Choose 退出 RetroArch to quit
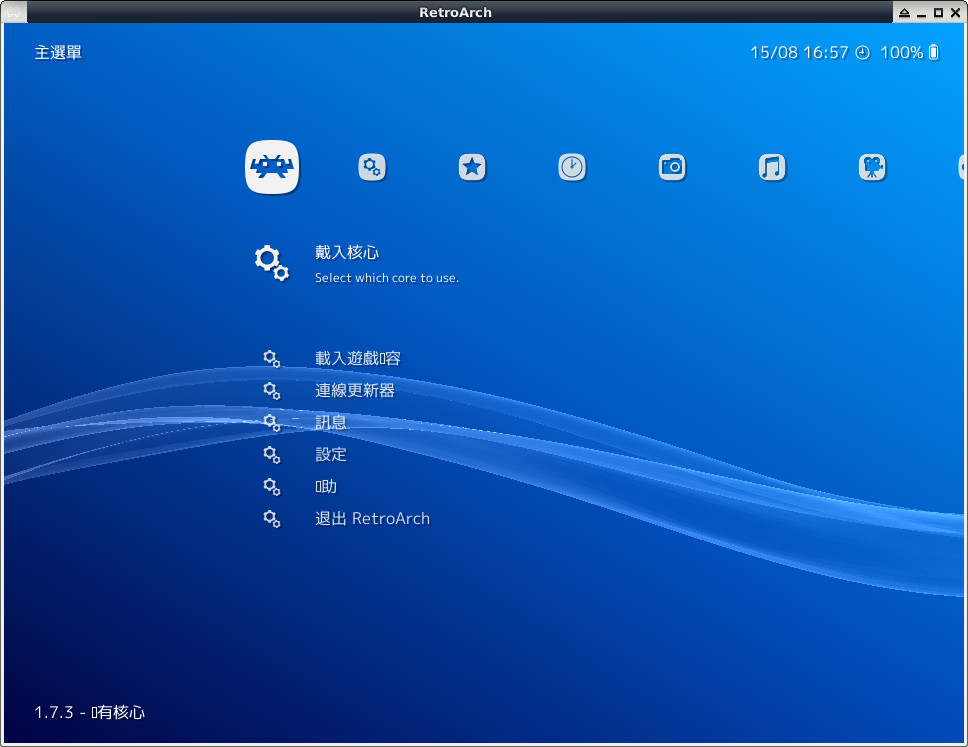Viewport: 968px width, 747px height. 372,519
